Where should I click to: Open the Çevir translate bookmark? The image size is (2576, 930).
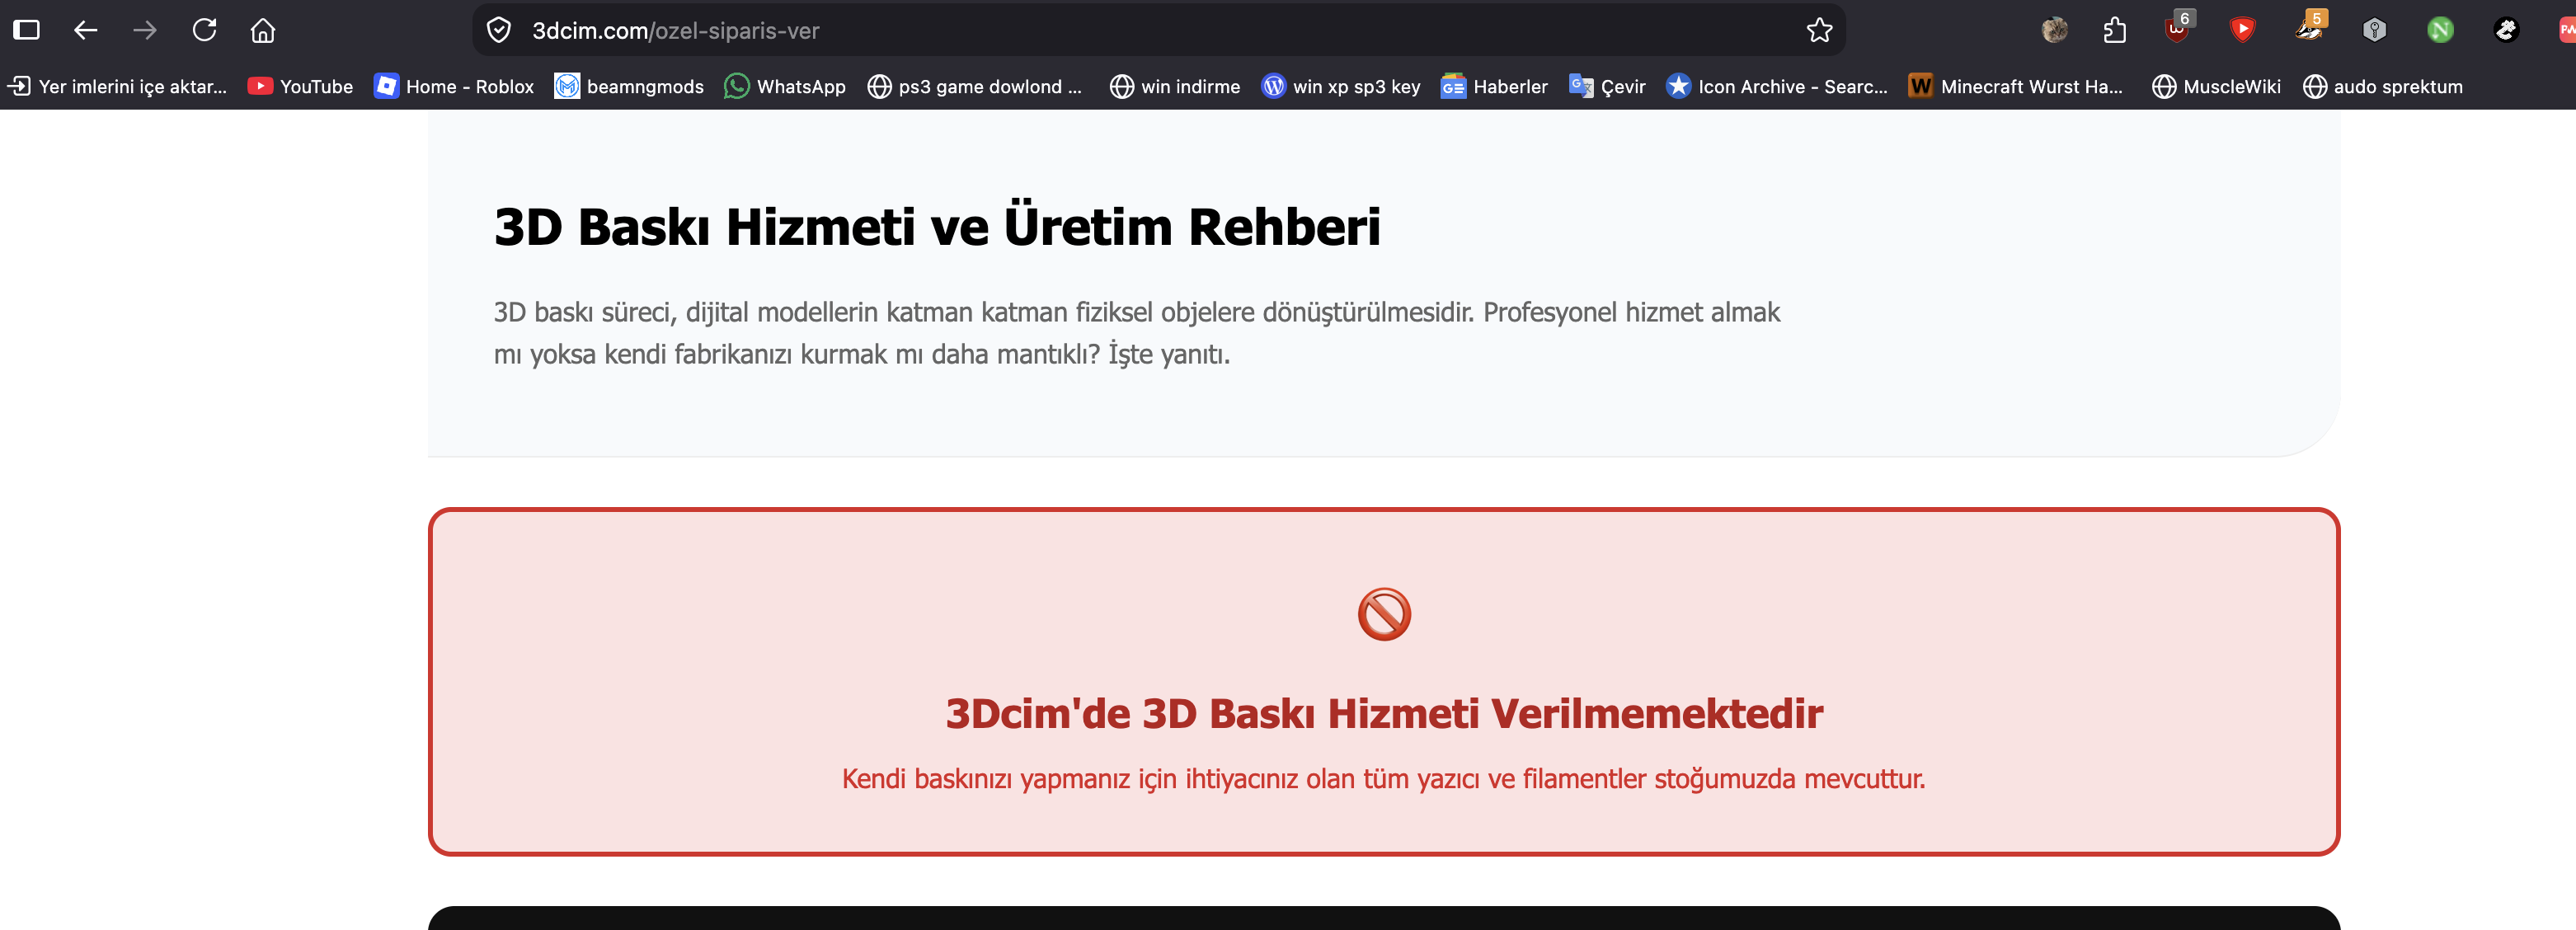tap(1607, 87)
